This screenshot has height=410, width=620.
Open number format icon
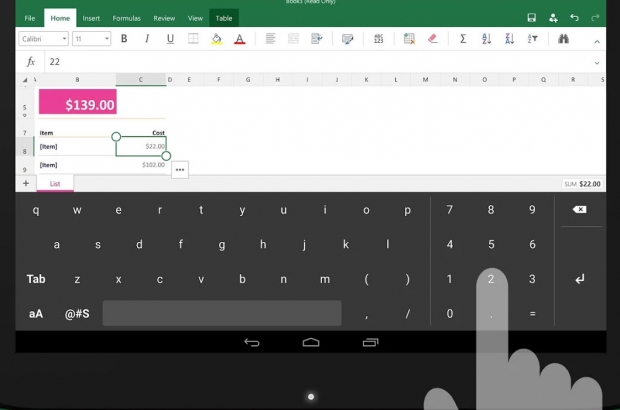point(378,38)
